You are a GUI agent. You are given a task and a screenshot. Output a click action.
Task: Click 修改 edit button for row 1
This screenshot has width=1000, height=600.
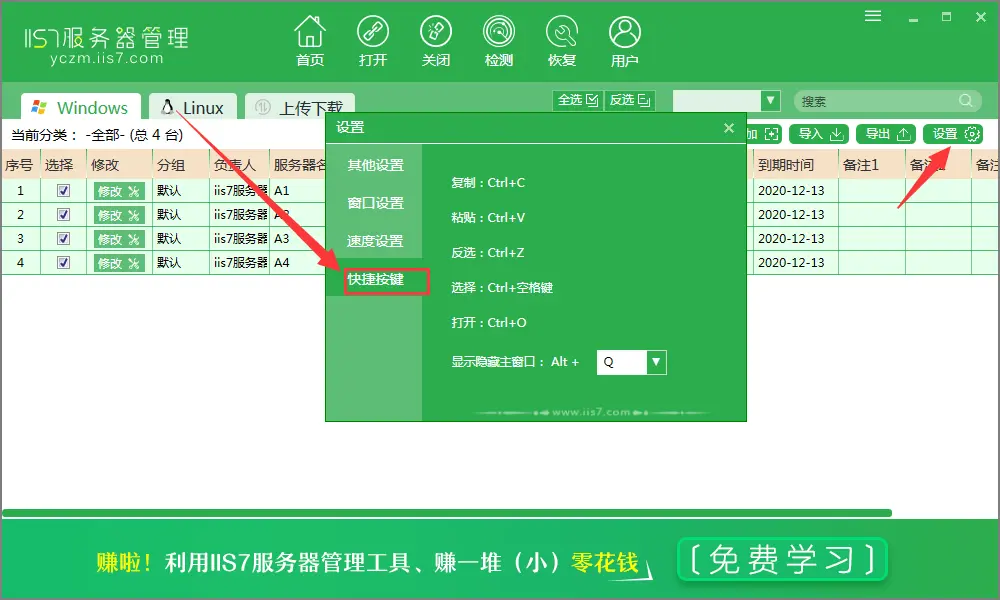pos(119,191)
